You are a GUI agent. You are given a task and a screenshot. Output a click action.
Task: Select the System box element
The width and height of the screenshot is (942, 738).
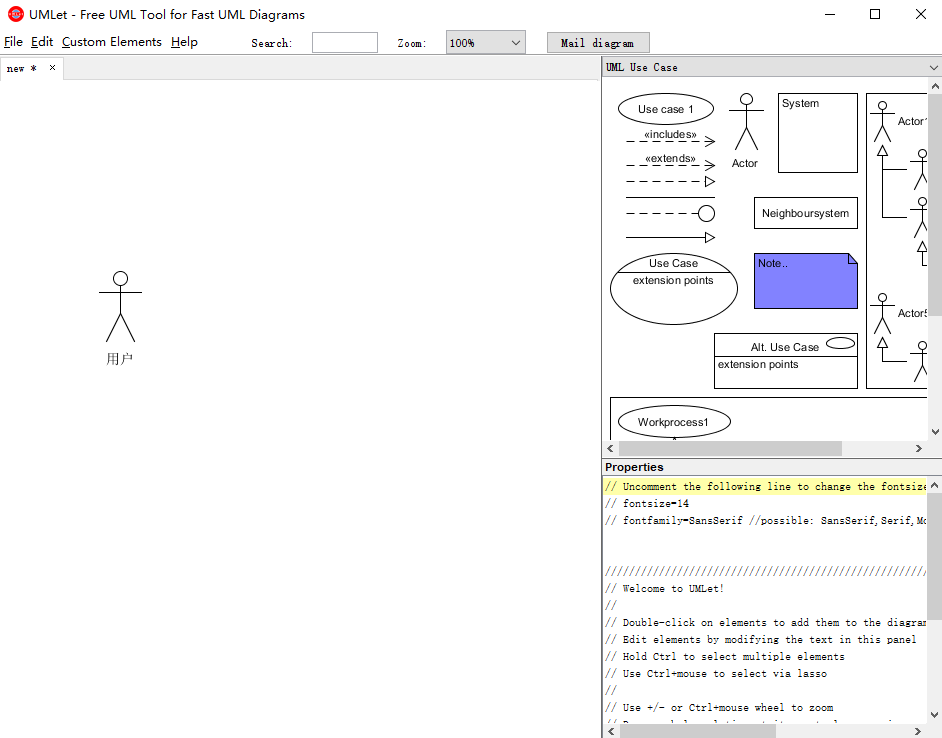coord(818,133)
